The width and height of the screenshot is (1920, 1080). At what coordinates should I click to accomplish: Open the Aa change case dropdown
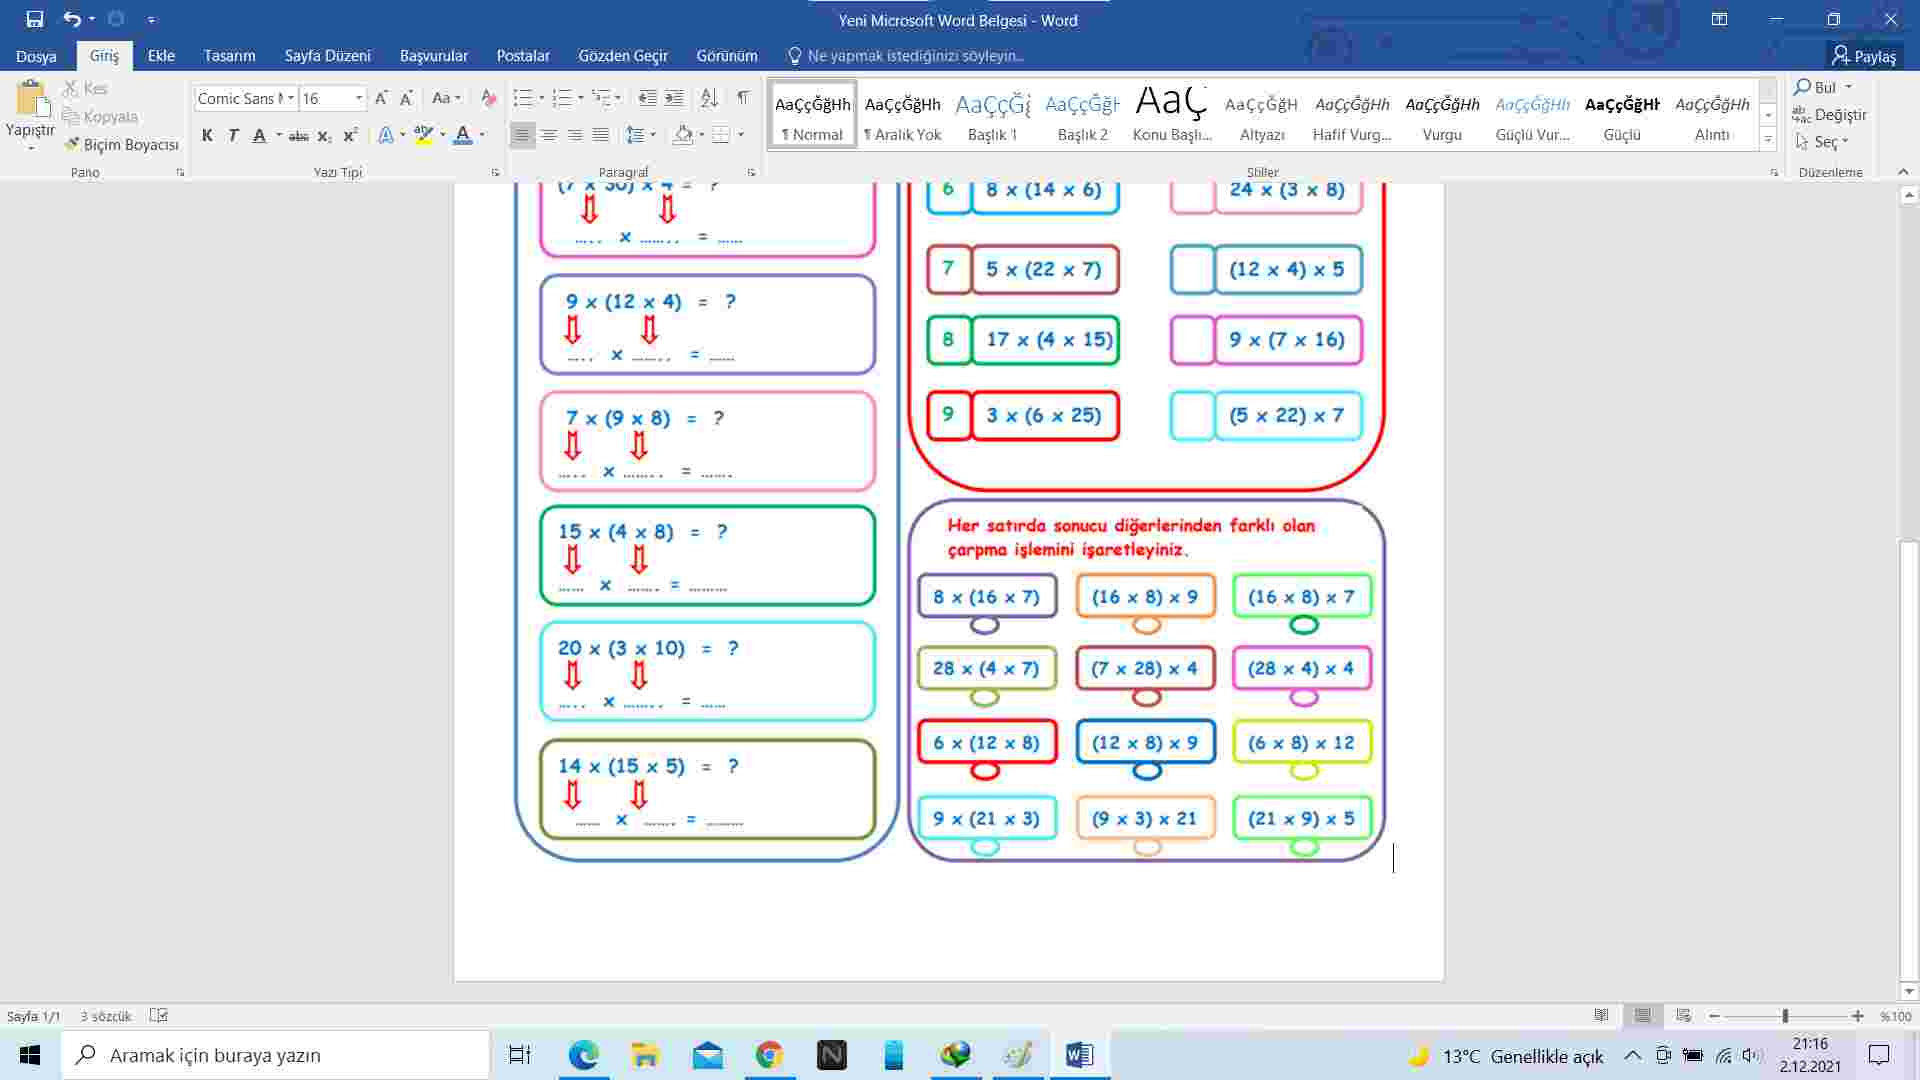pos(446,98)
